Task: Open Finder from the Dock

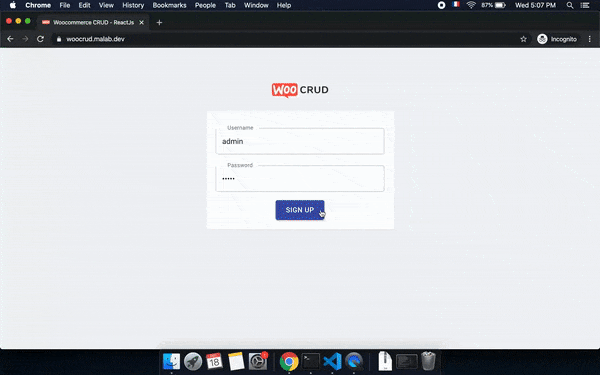Action: coord(171,361)
